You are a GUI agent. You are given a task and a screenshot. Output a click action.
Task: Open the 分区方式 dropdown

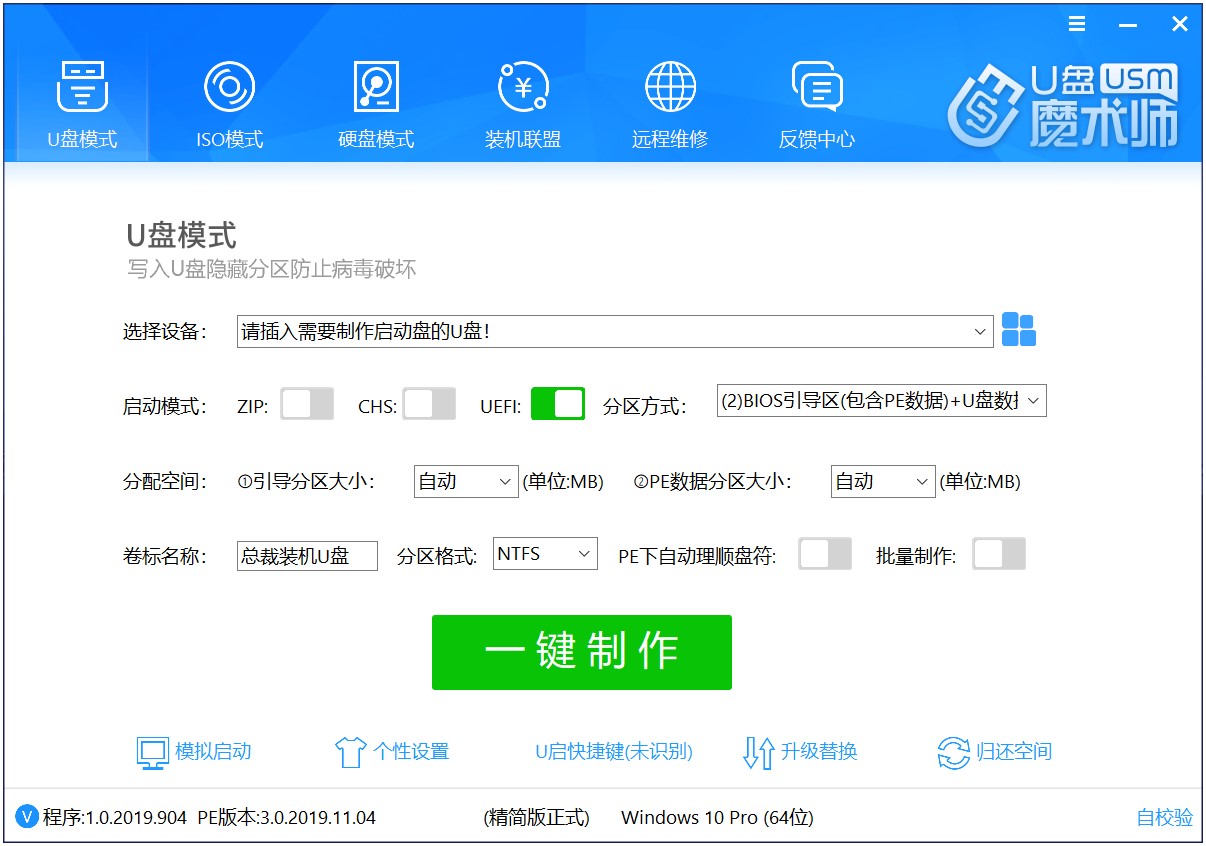1032,402
